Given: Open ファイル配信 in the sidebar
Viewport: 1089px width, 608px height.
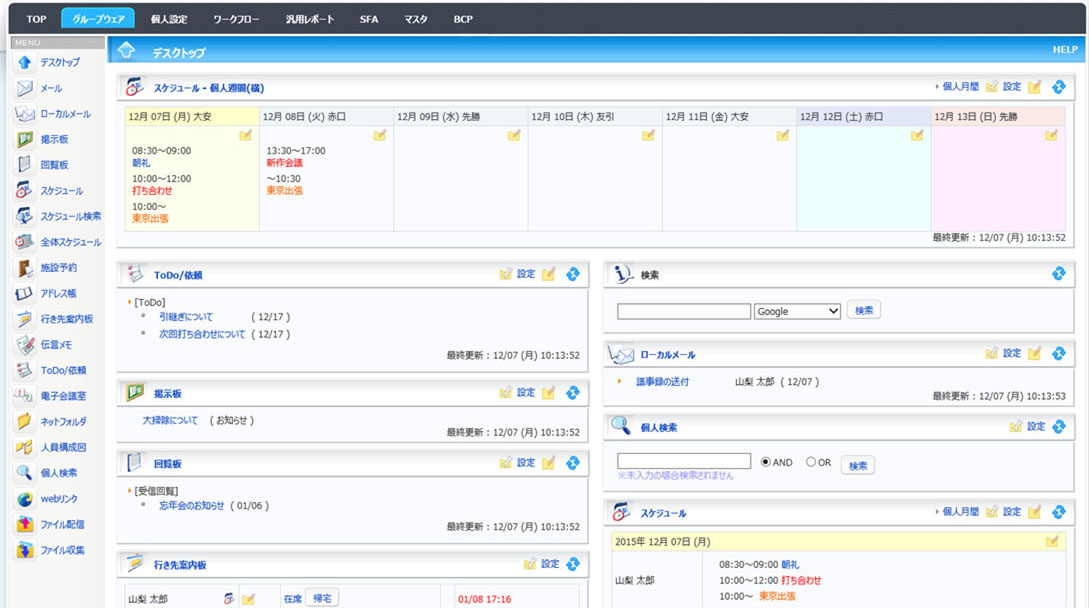Looking at the screenshot, I should coord(62,524).
